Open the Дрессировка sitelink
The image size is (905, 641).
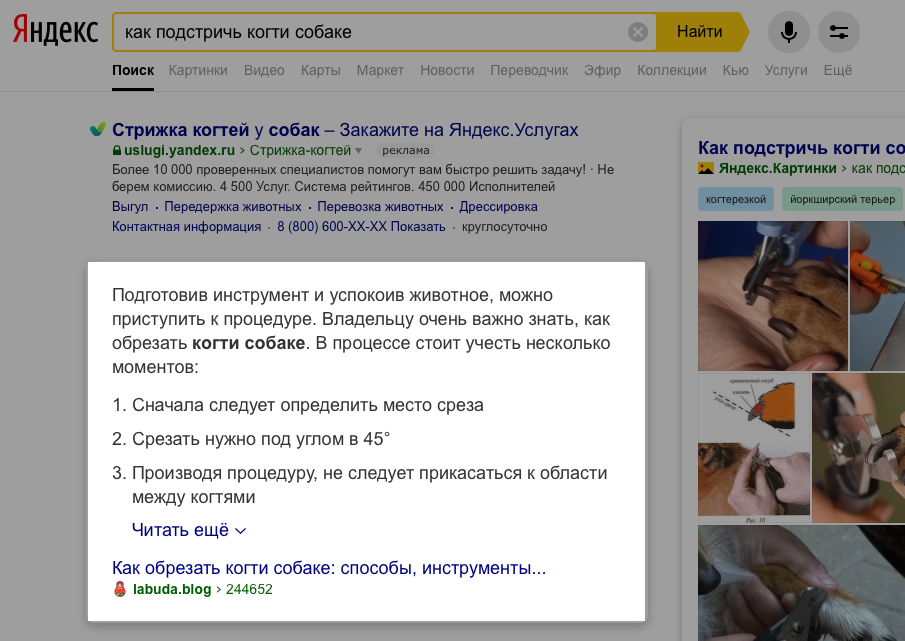click(x=498, y=207)
